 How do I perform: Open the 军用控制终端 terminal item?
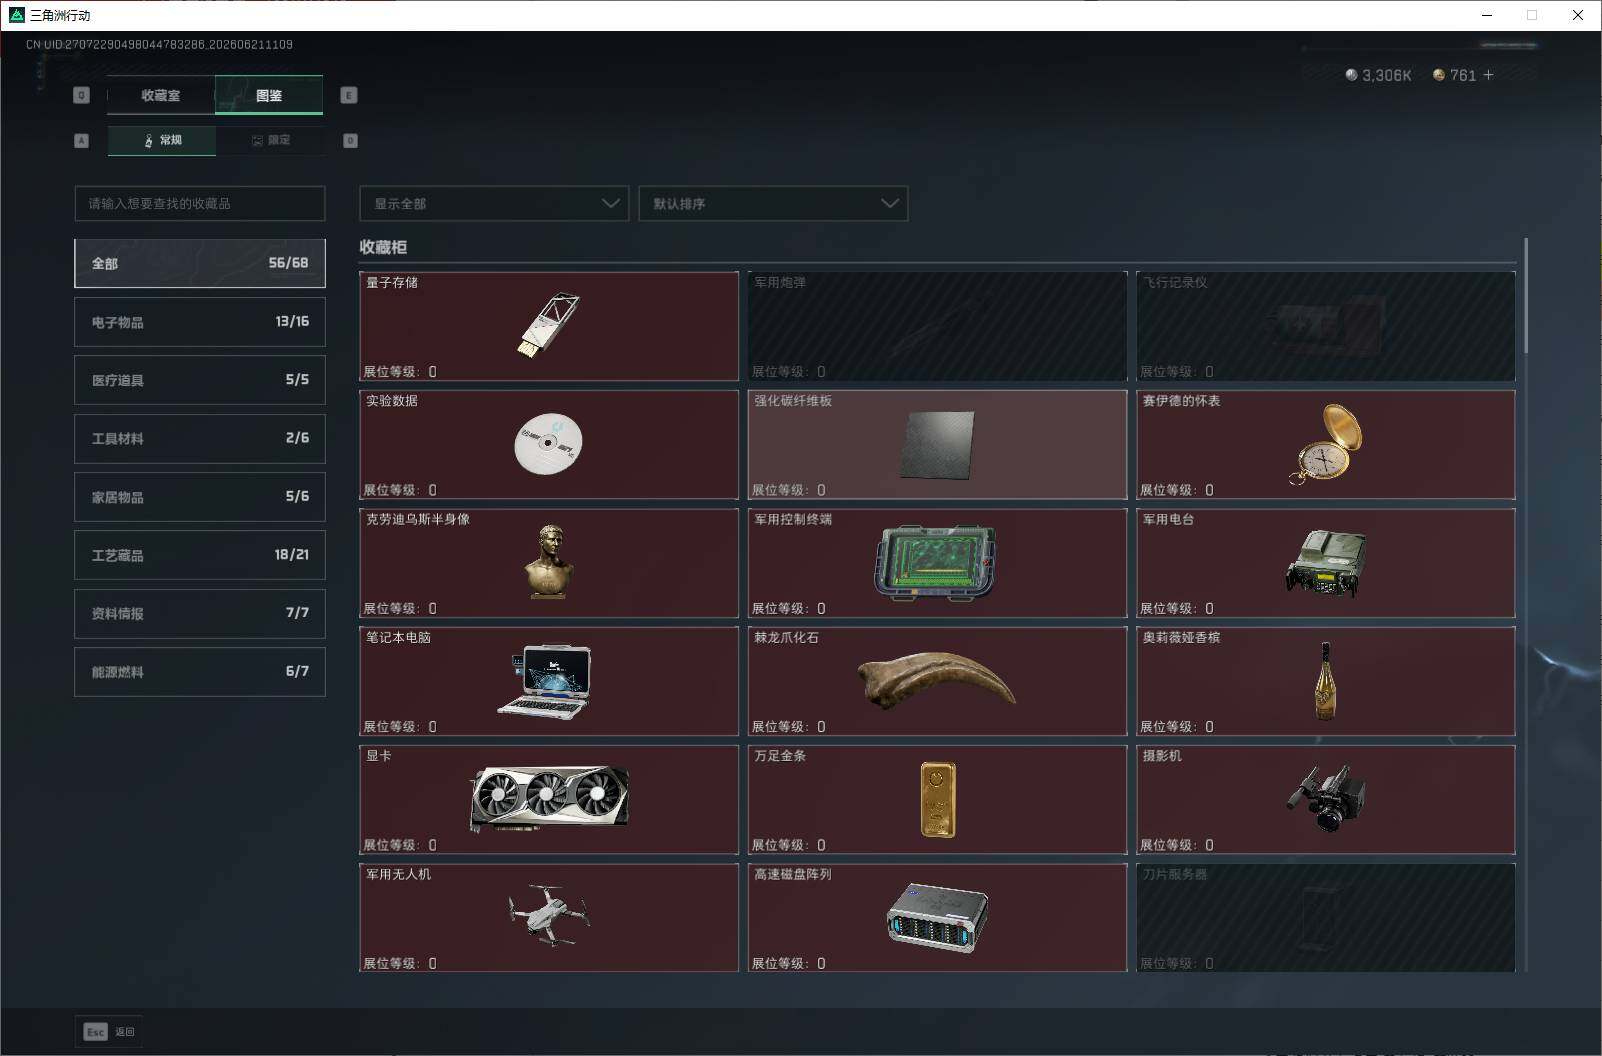(937, 563)
